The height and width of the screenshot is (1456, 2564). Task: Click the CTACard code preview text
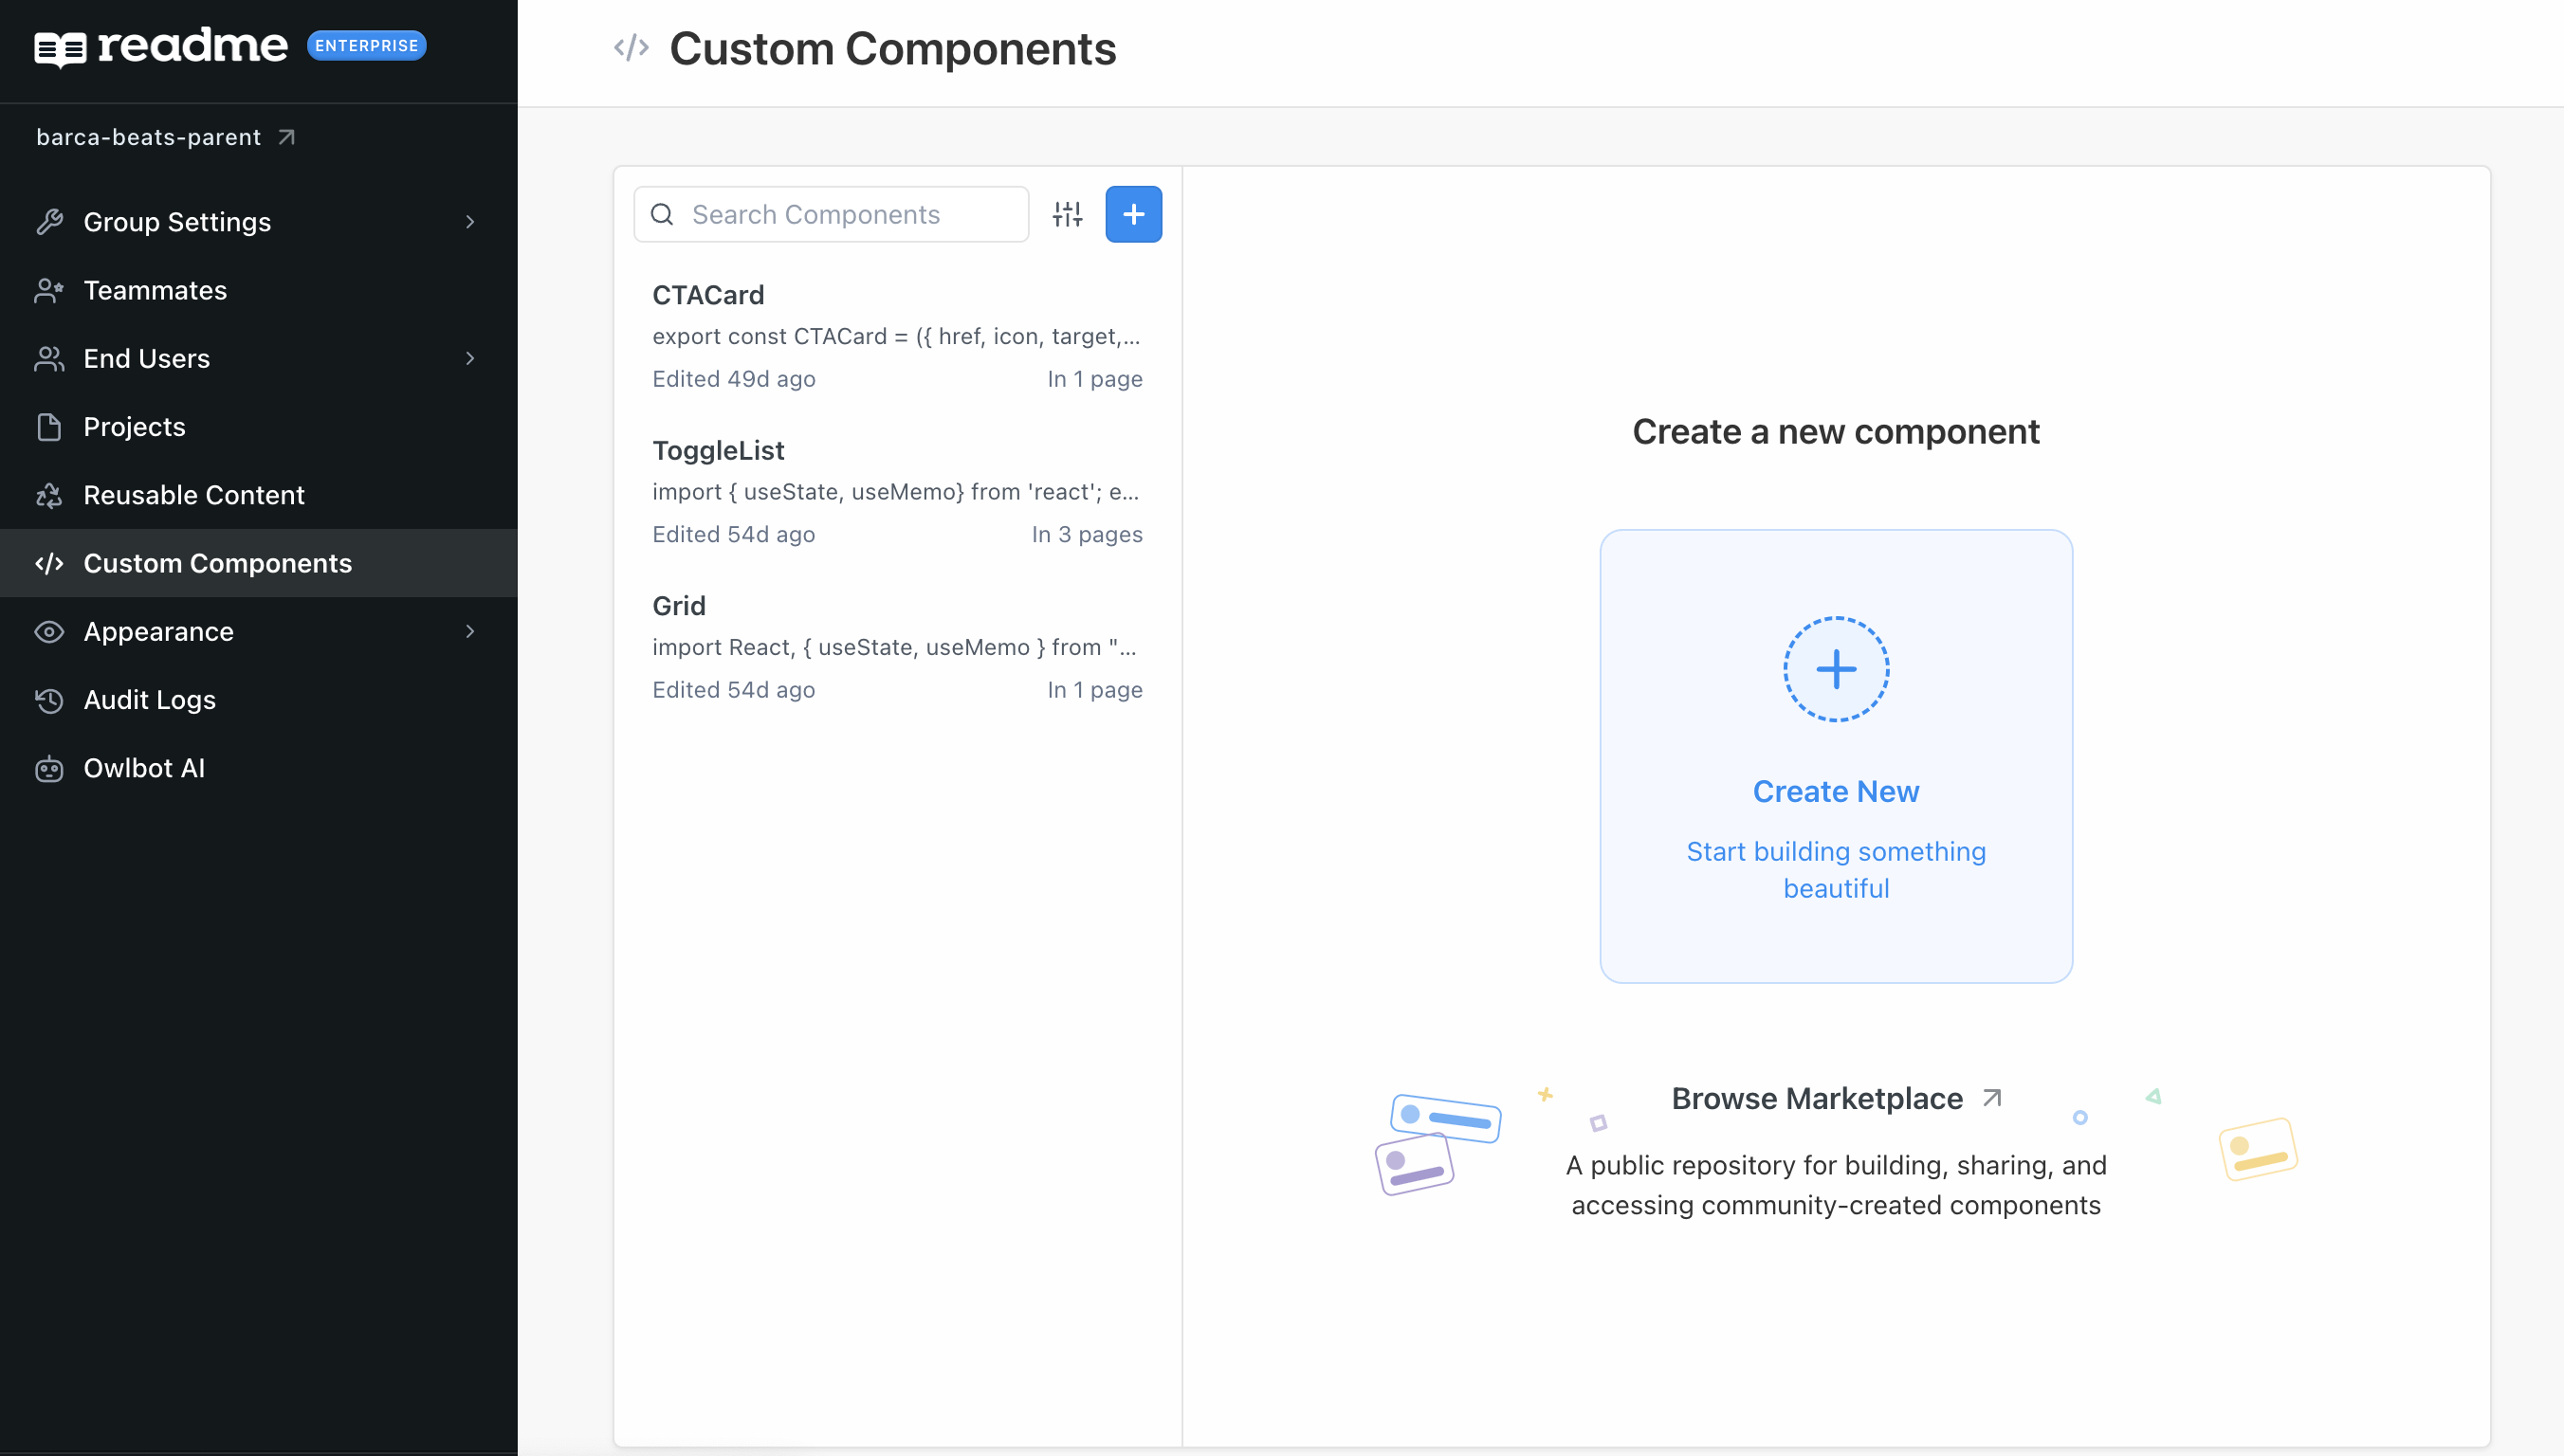(896, 336)
